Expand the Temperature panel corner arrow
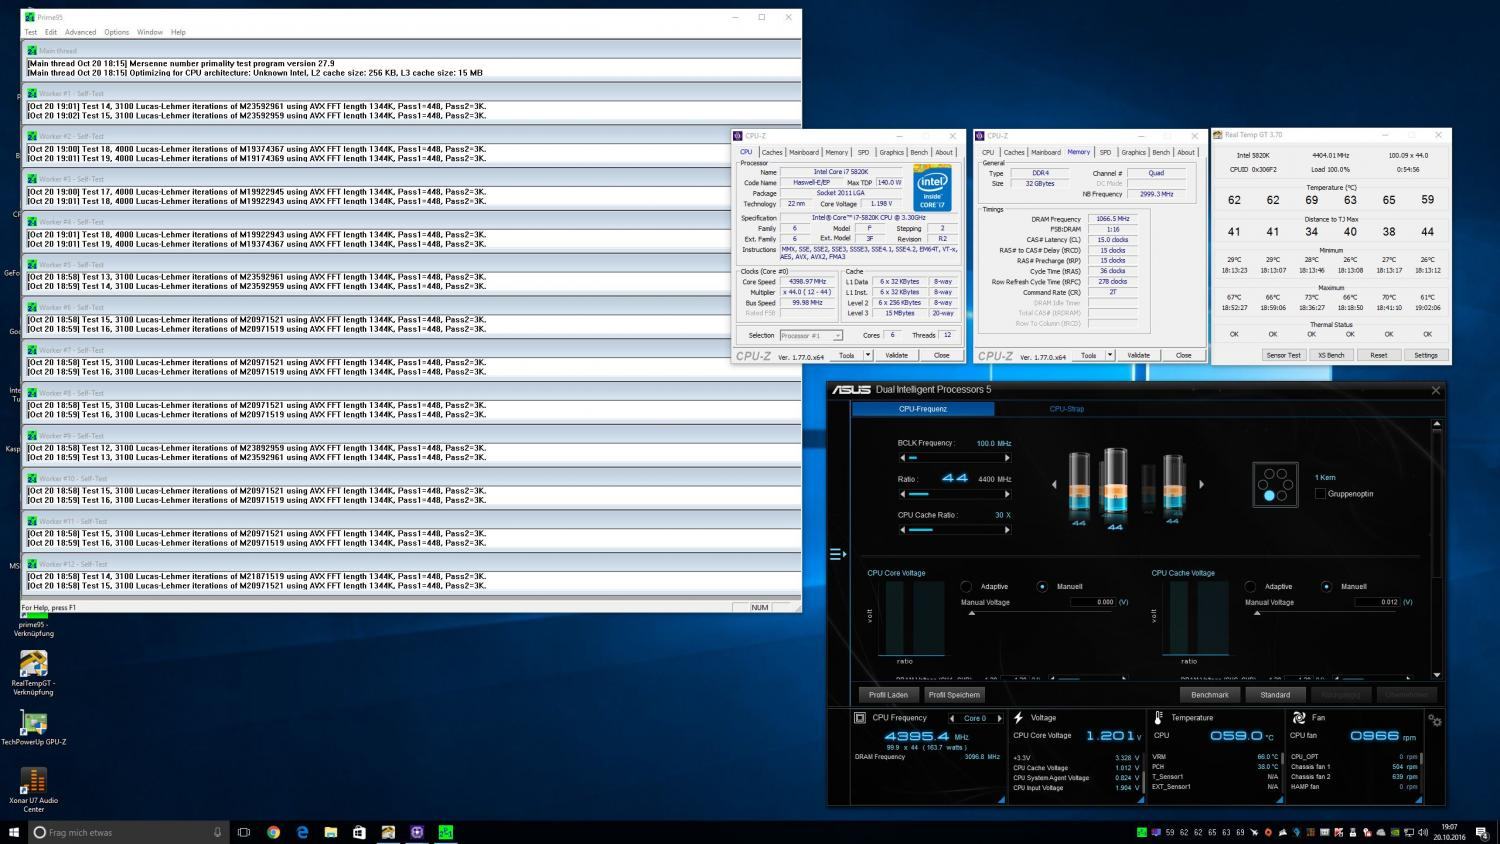Screen dimensions: 1500x844 pyautogui.click(x=1280, y=800)
